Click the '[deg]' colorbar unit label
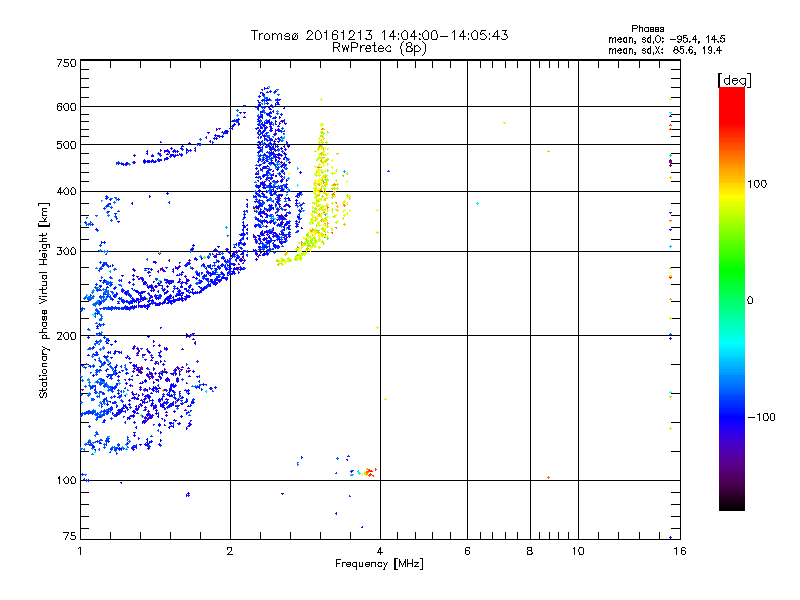800x600 pixels. point(734,80)
